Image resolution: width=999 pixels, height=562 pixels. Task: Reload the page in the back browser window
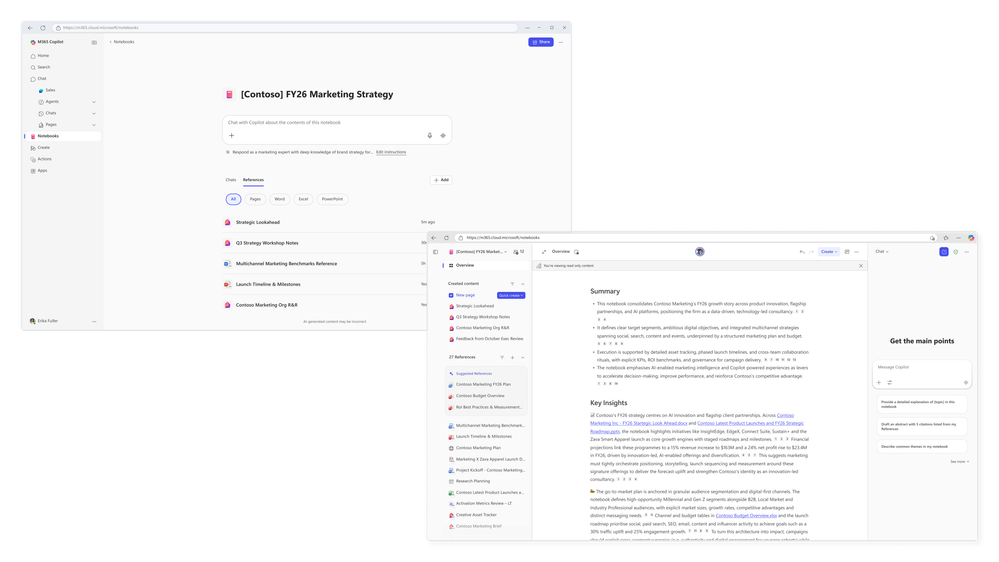[x=43, y=27]
